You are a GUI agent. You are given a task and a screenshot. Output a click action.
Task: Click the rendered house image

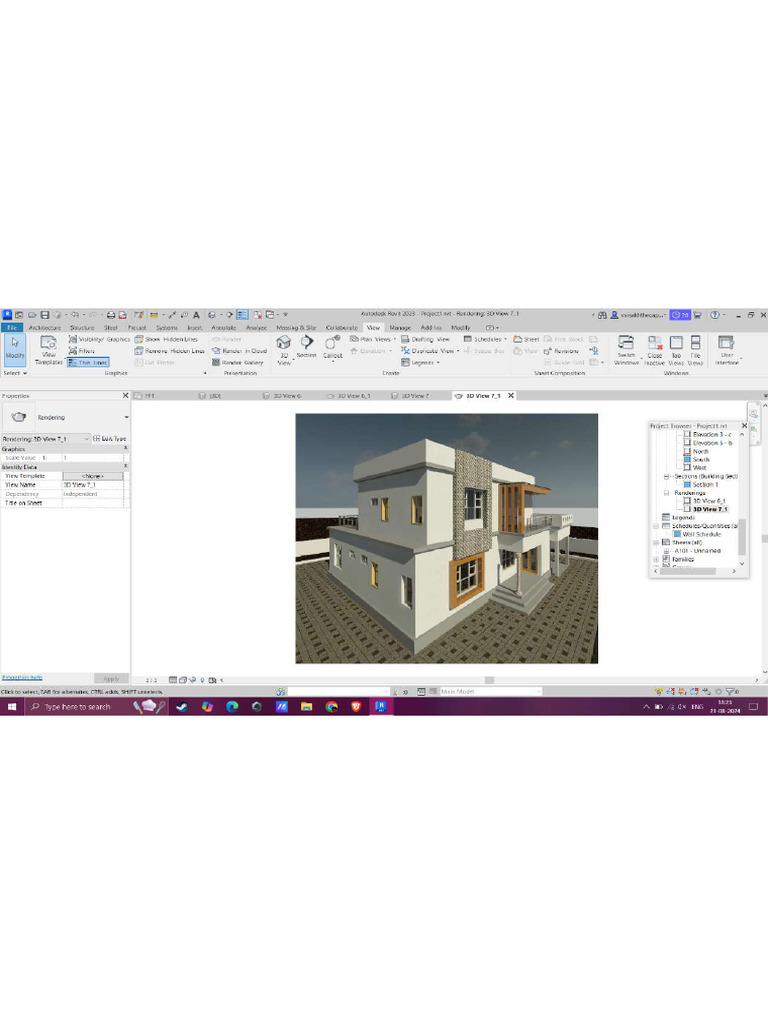click(x=447, y=538)
